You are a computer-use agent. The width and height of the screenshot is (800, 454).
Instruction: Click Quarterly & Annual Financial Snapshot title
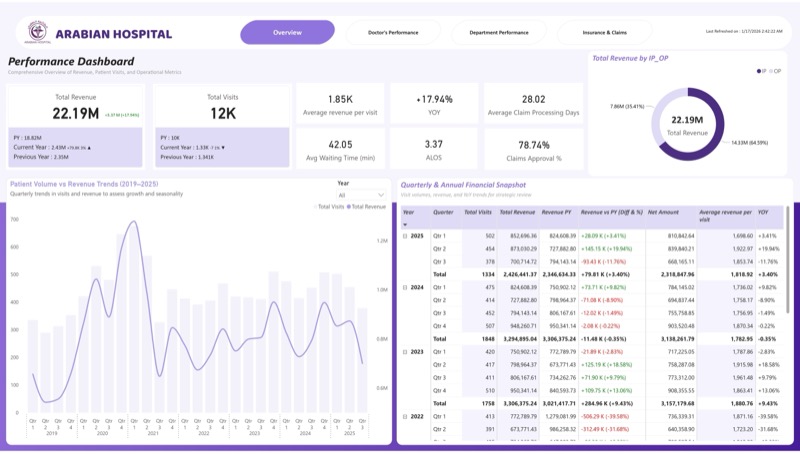tap(463, 185)
